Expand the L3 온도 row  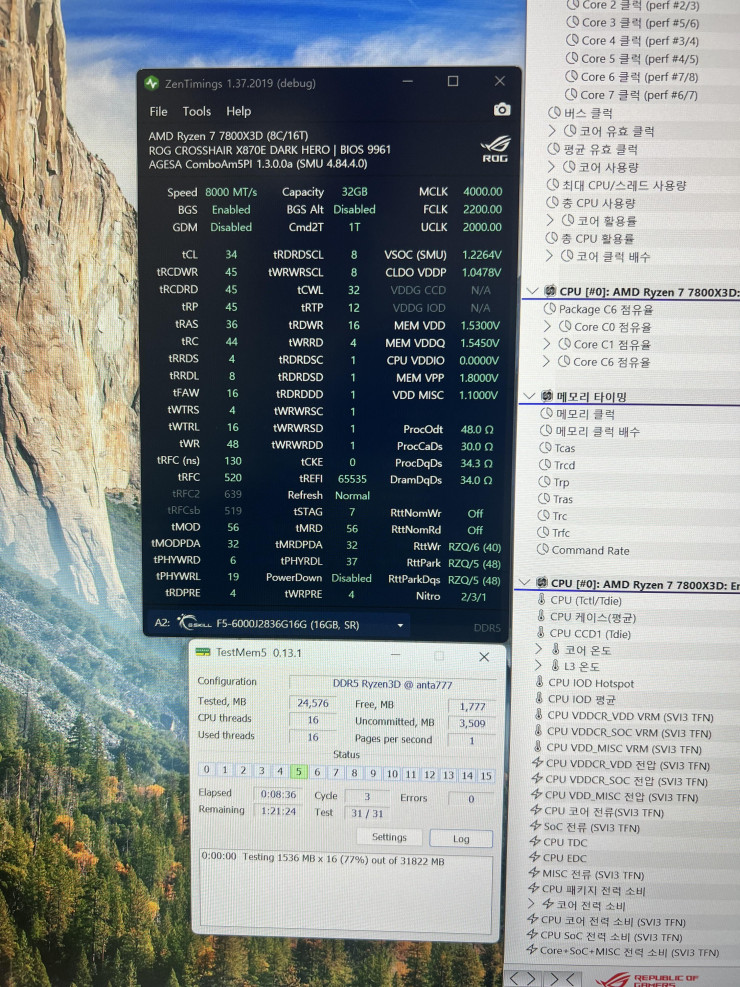[x=538, y=665]
